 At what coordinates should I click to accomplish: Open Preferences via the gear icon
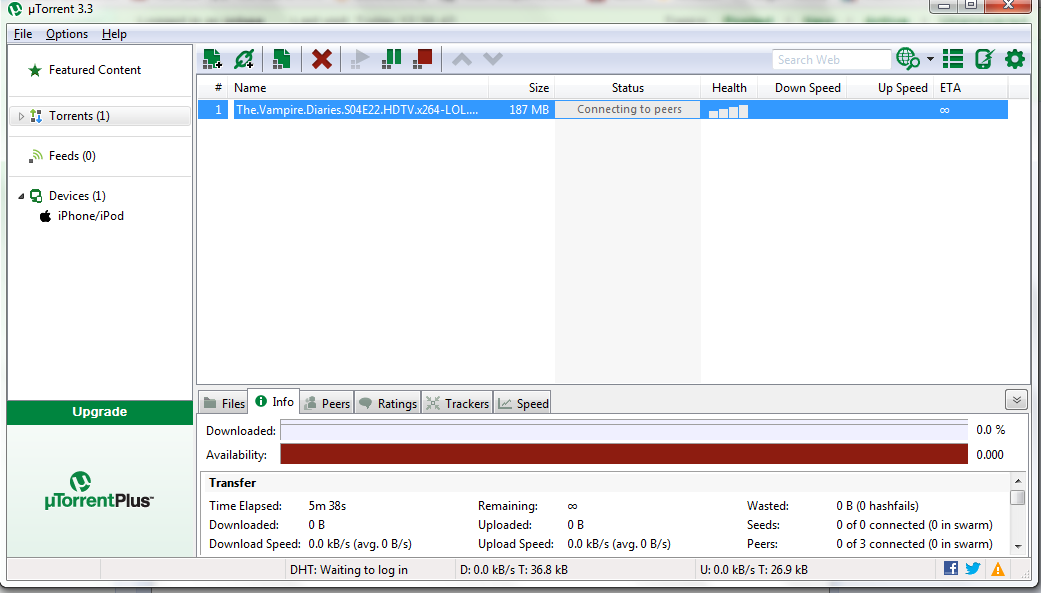coord(1014,59)
